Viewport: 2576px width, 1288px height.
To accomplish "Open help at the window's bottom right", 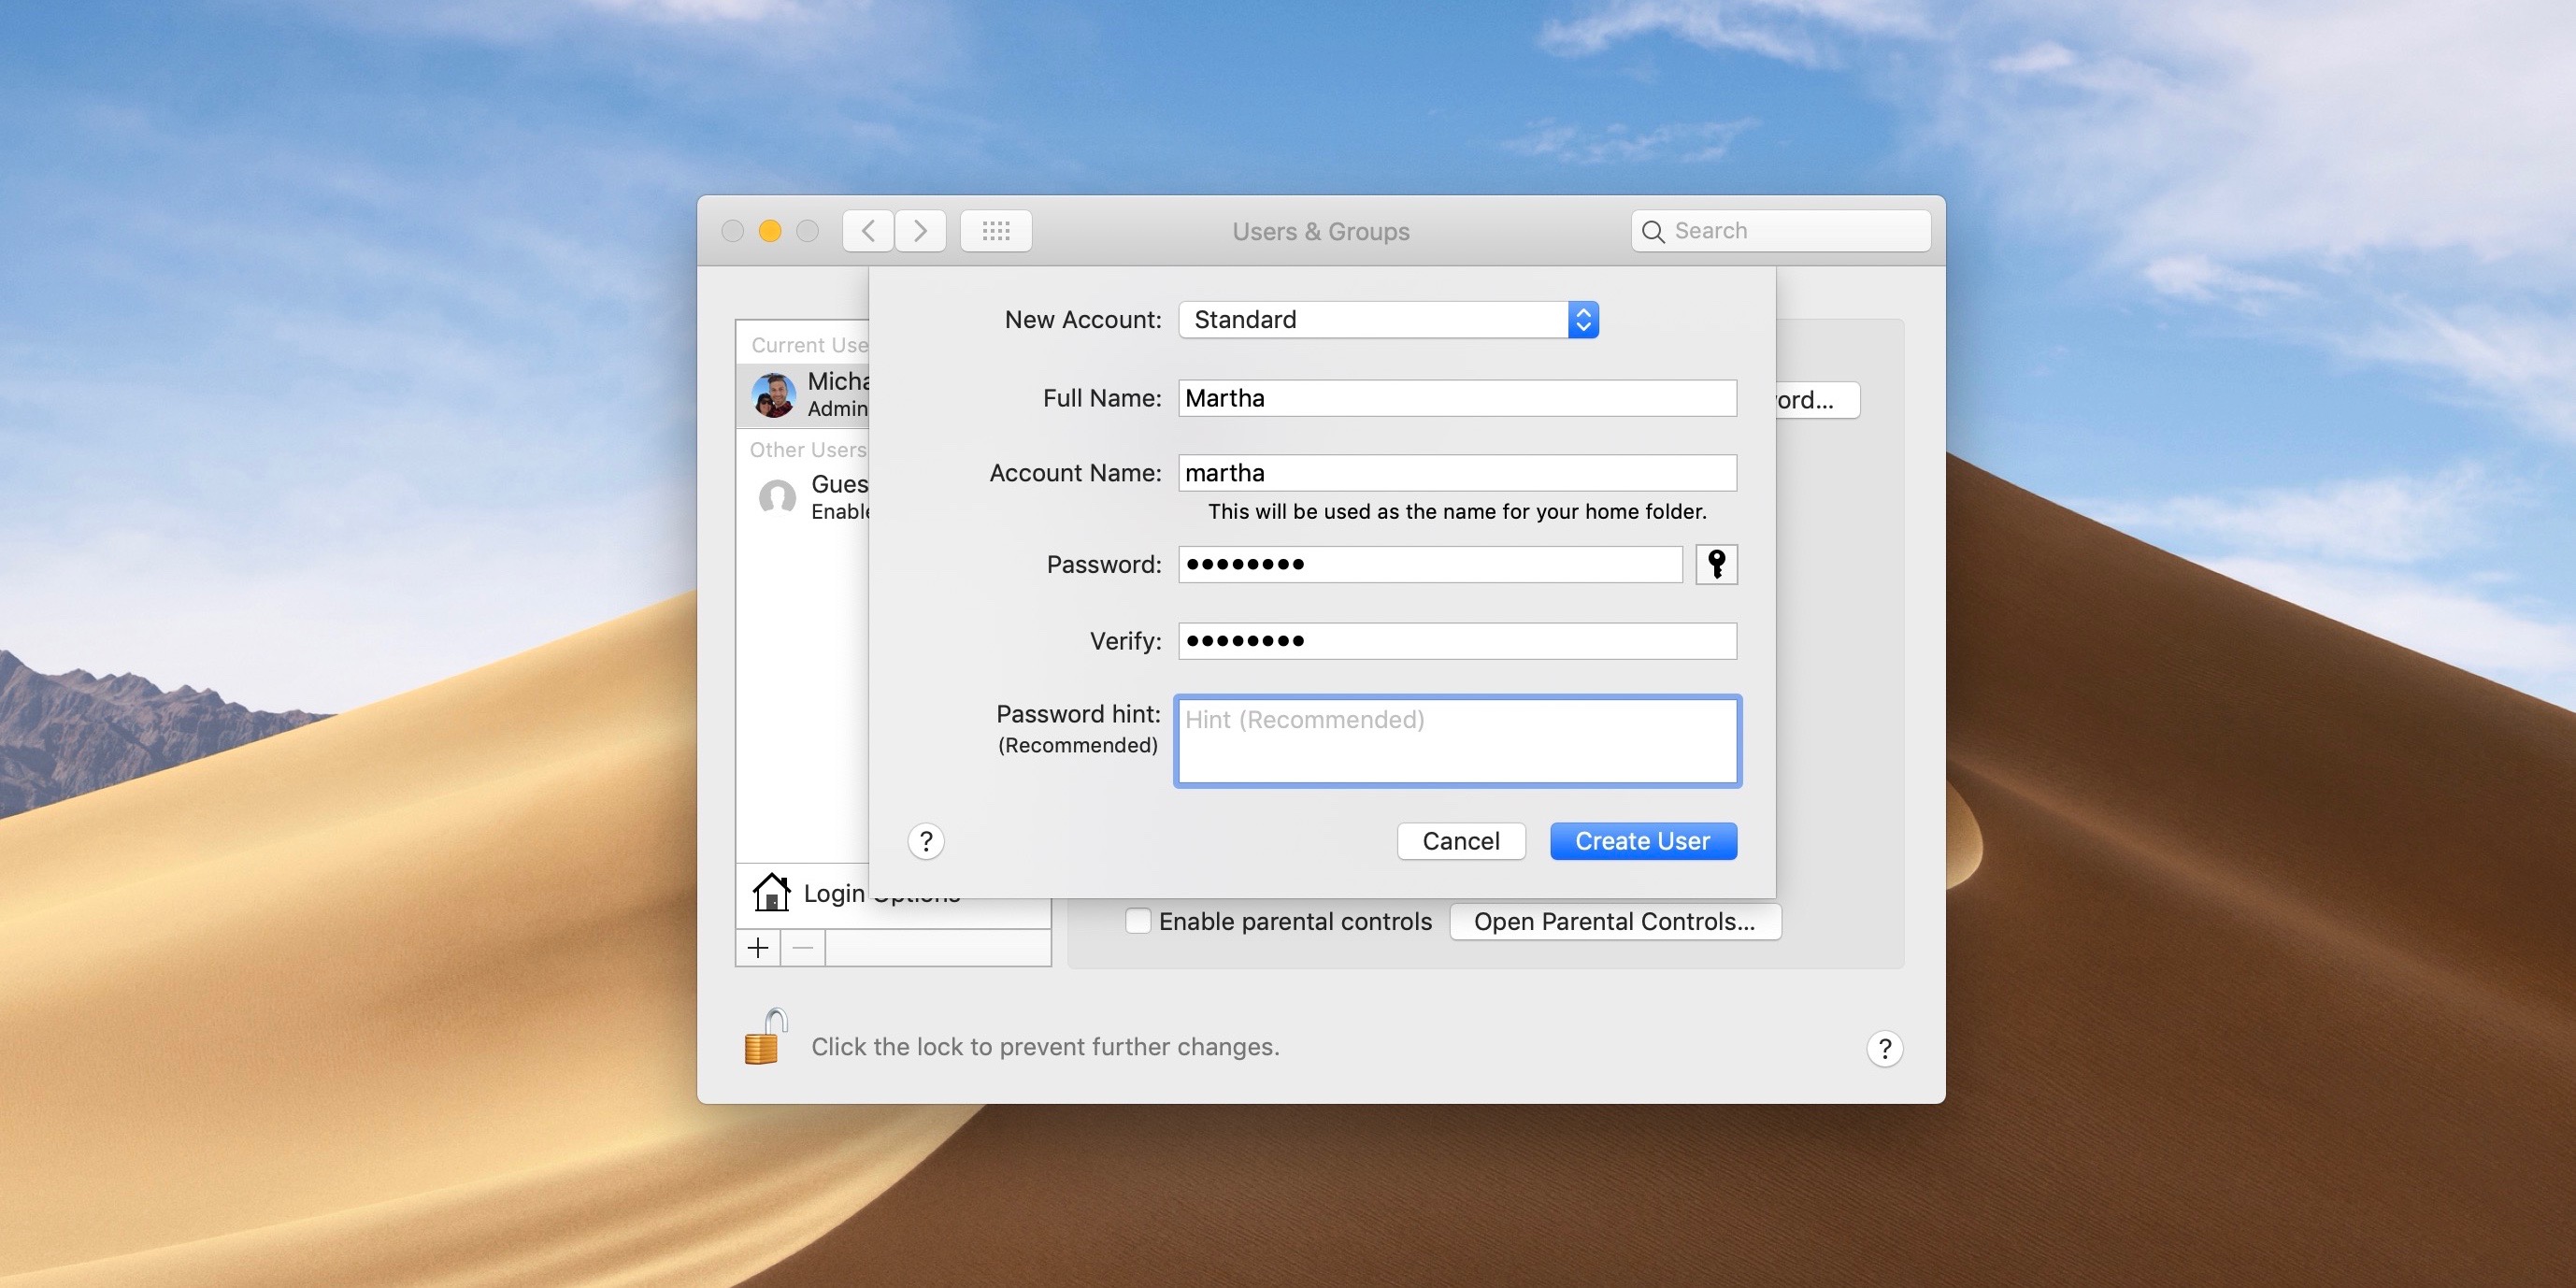I will (x=1884, y=1048).
